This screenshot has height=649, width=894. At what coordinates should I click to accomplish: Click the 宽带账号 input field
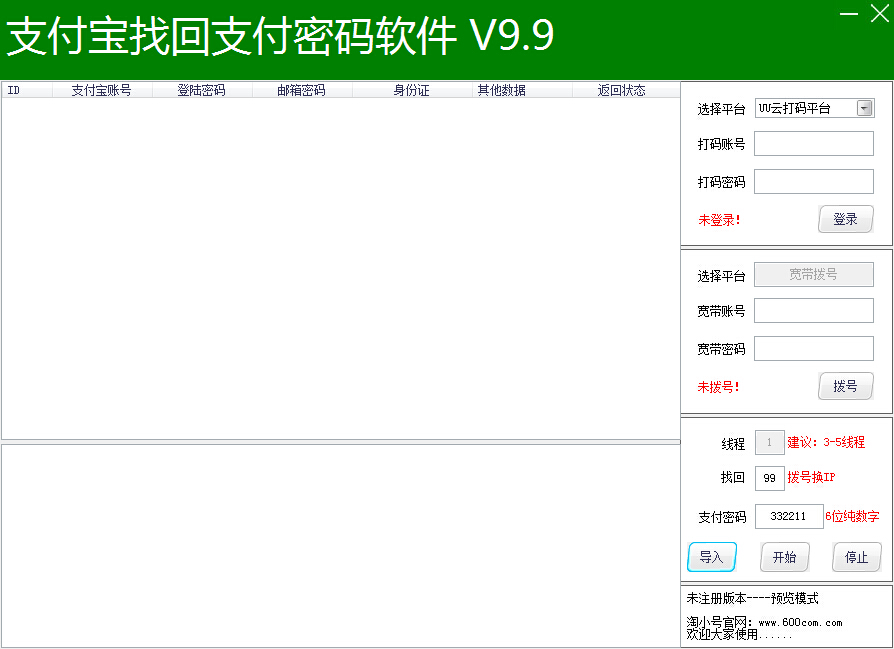coord(814,311)
